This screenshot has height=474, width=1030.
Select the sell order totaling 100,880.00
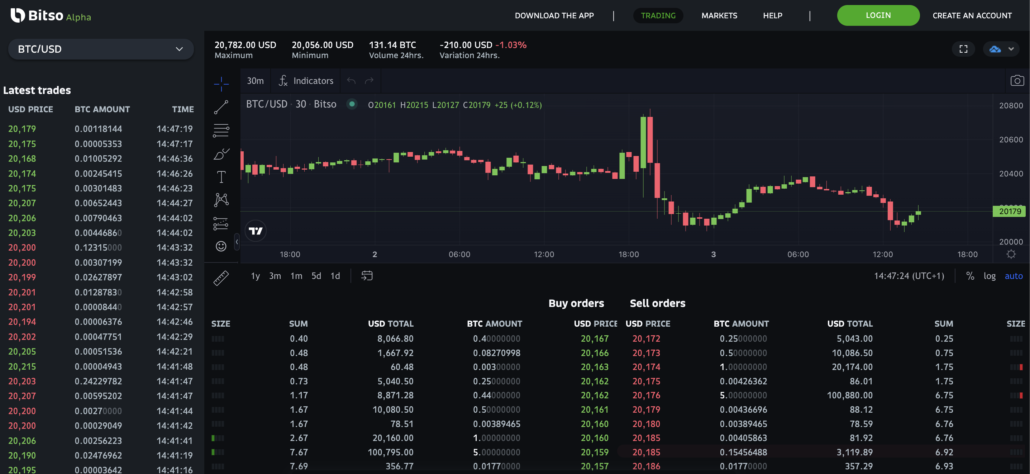click(825, 395)
